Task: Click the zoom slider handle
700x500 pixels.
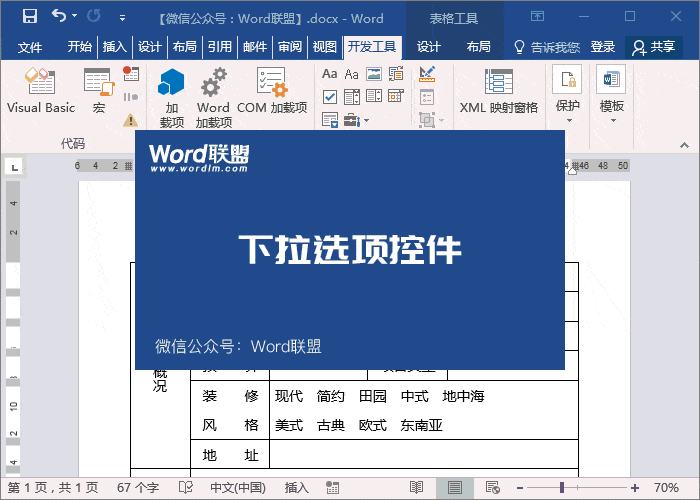Action: pos(562,488)
